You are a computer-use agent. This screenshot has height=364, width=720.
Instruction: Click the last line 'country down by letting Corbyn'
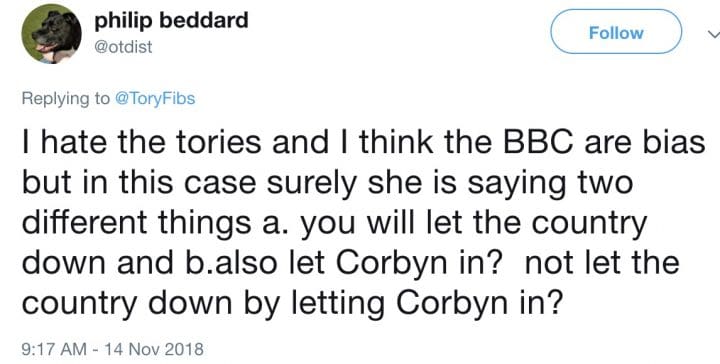click(292, 303)
